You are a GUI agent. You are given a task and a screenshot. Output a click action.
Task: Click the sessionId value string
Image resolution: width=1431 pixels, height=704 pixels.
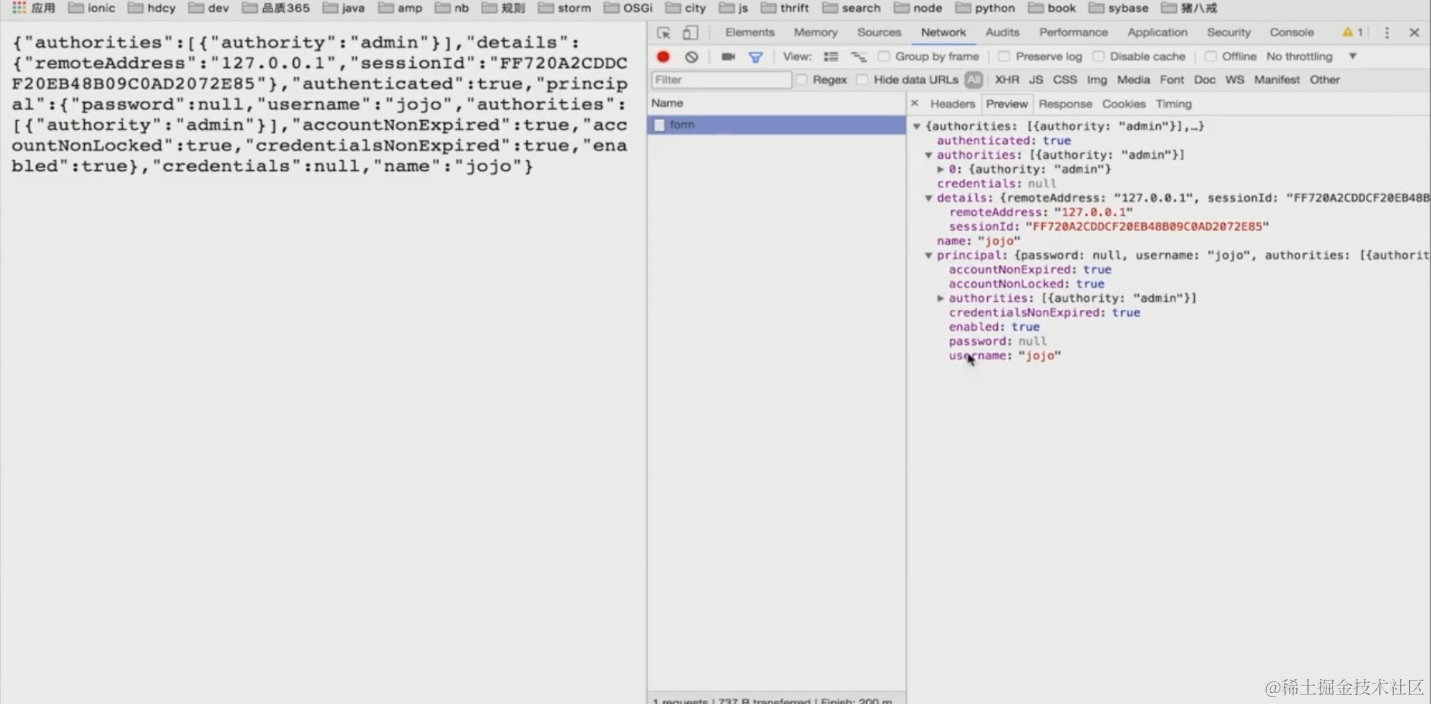tap(1147, 227)
